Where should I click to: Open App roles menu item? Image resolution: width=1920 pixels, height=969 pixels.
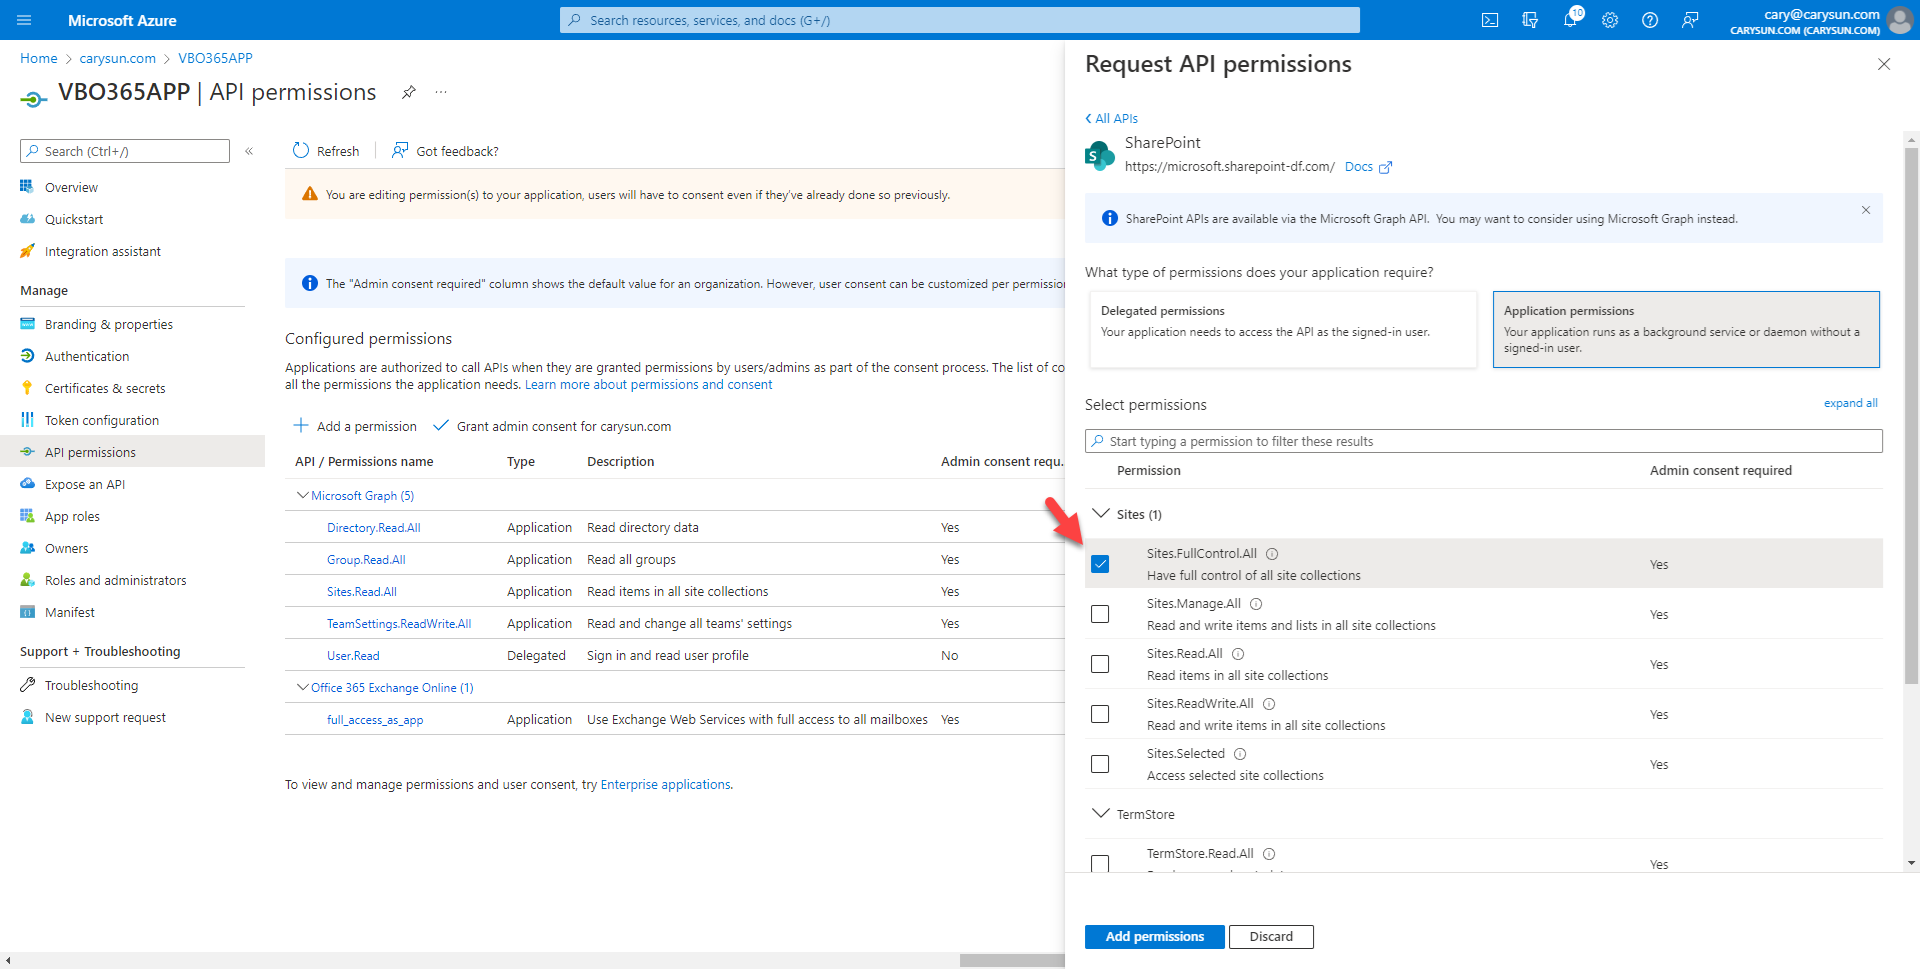pyautogui.click(x=72, y=516)
